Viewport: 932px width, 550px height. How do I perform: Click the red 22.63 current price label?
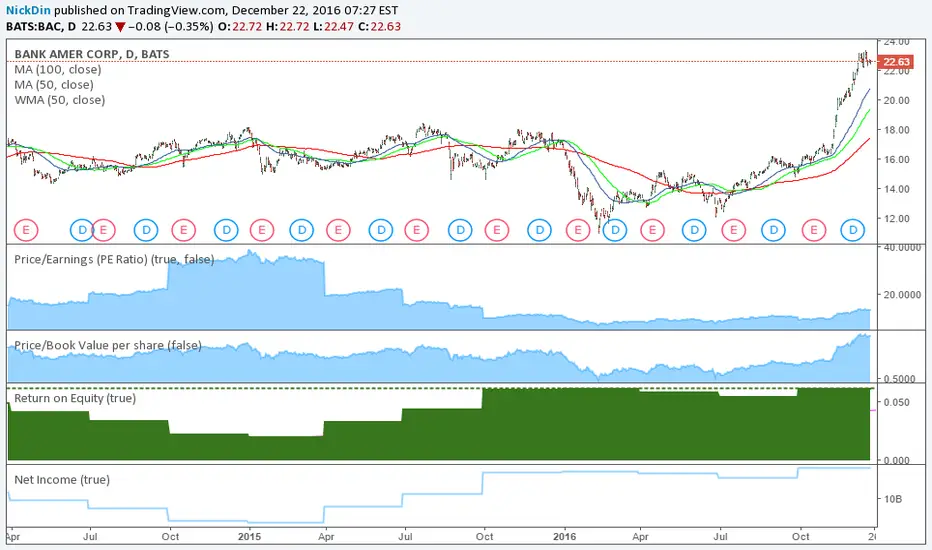pyautogui.click(x=895, y=62)
